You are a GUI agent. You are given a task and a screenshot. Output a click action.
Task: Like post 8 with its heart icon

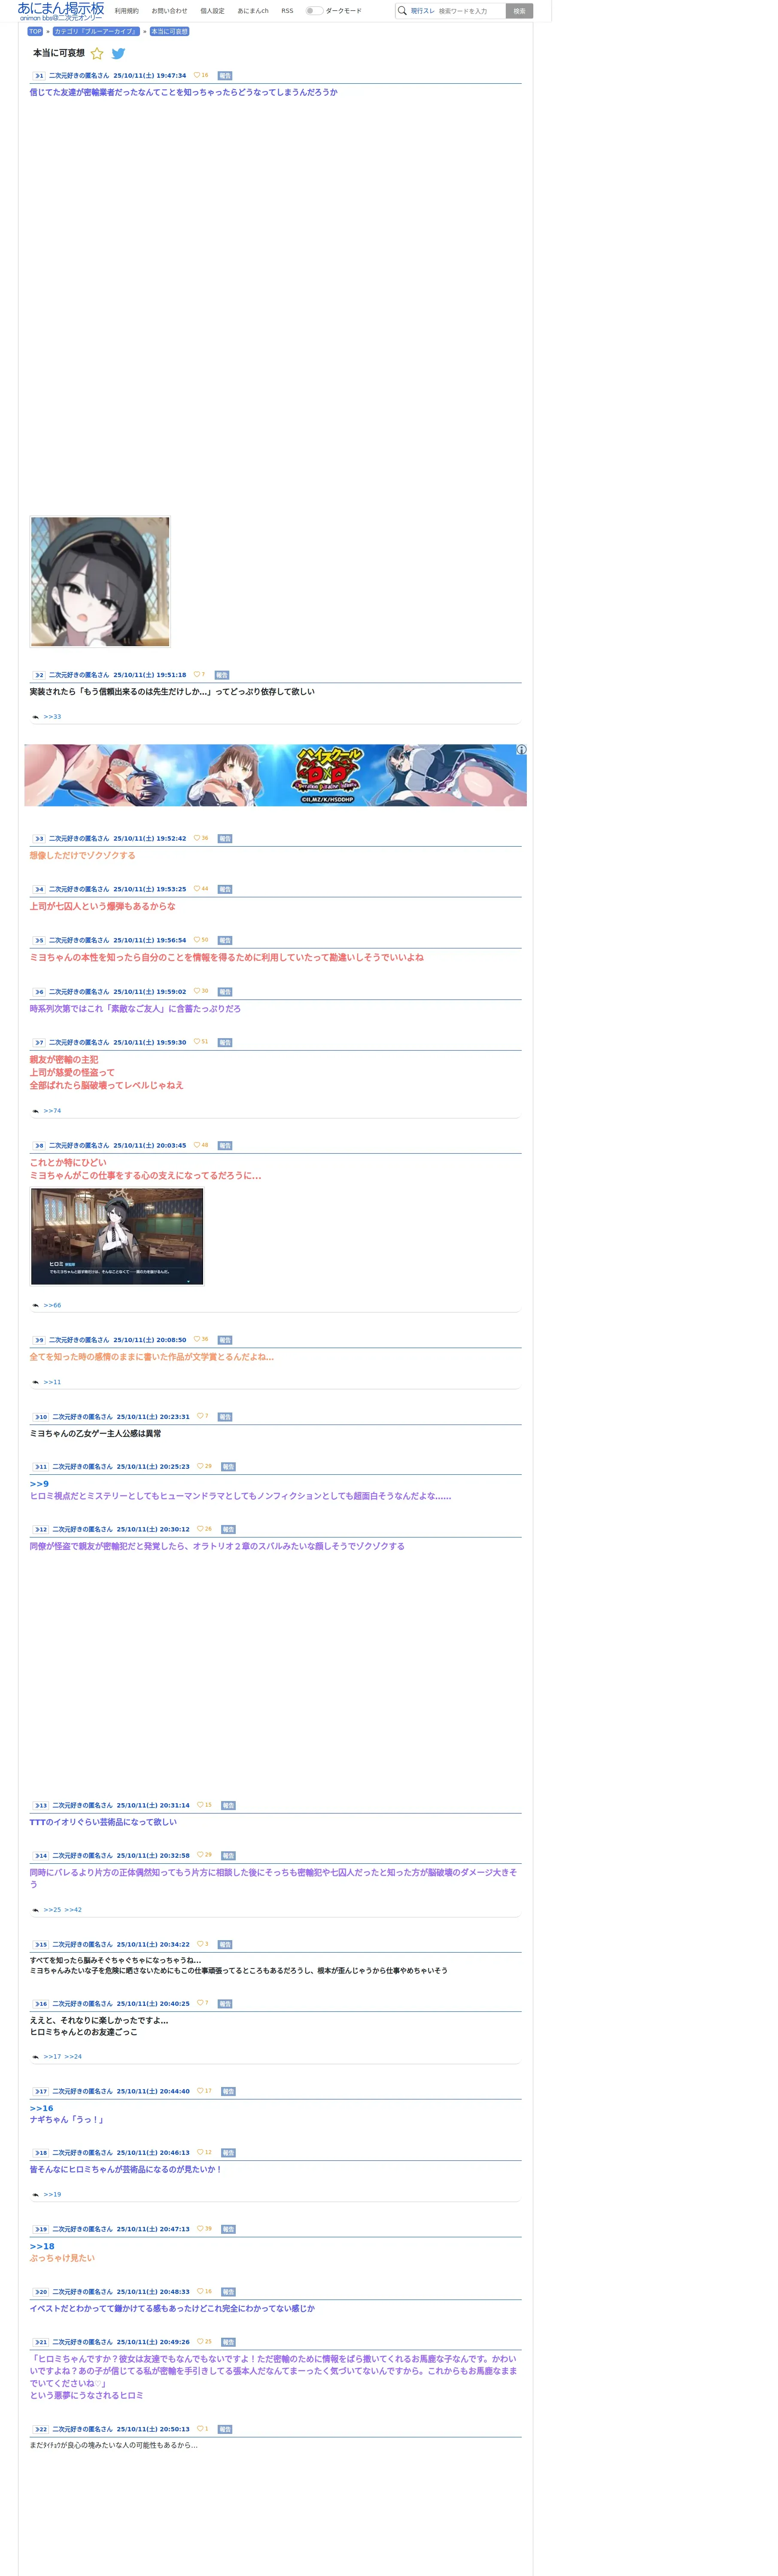click(197, 1145)
